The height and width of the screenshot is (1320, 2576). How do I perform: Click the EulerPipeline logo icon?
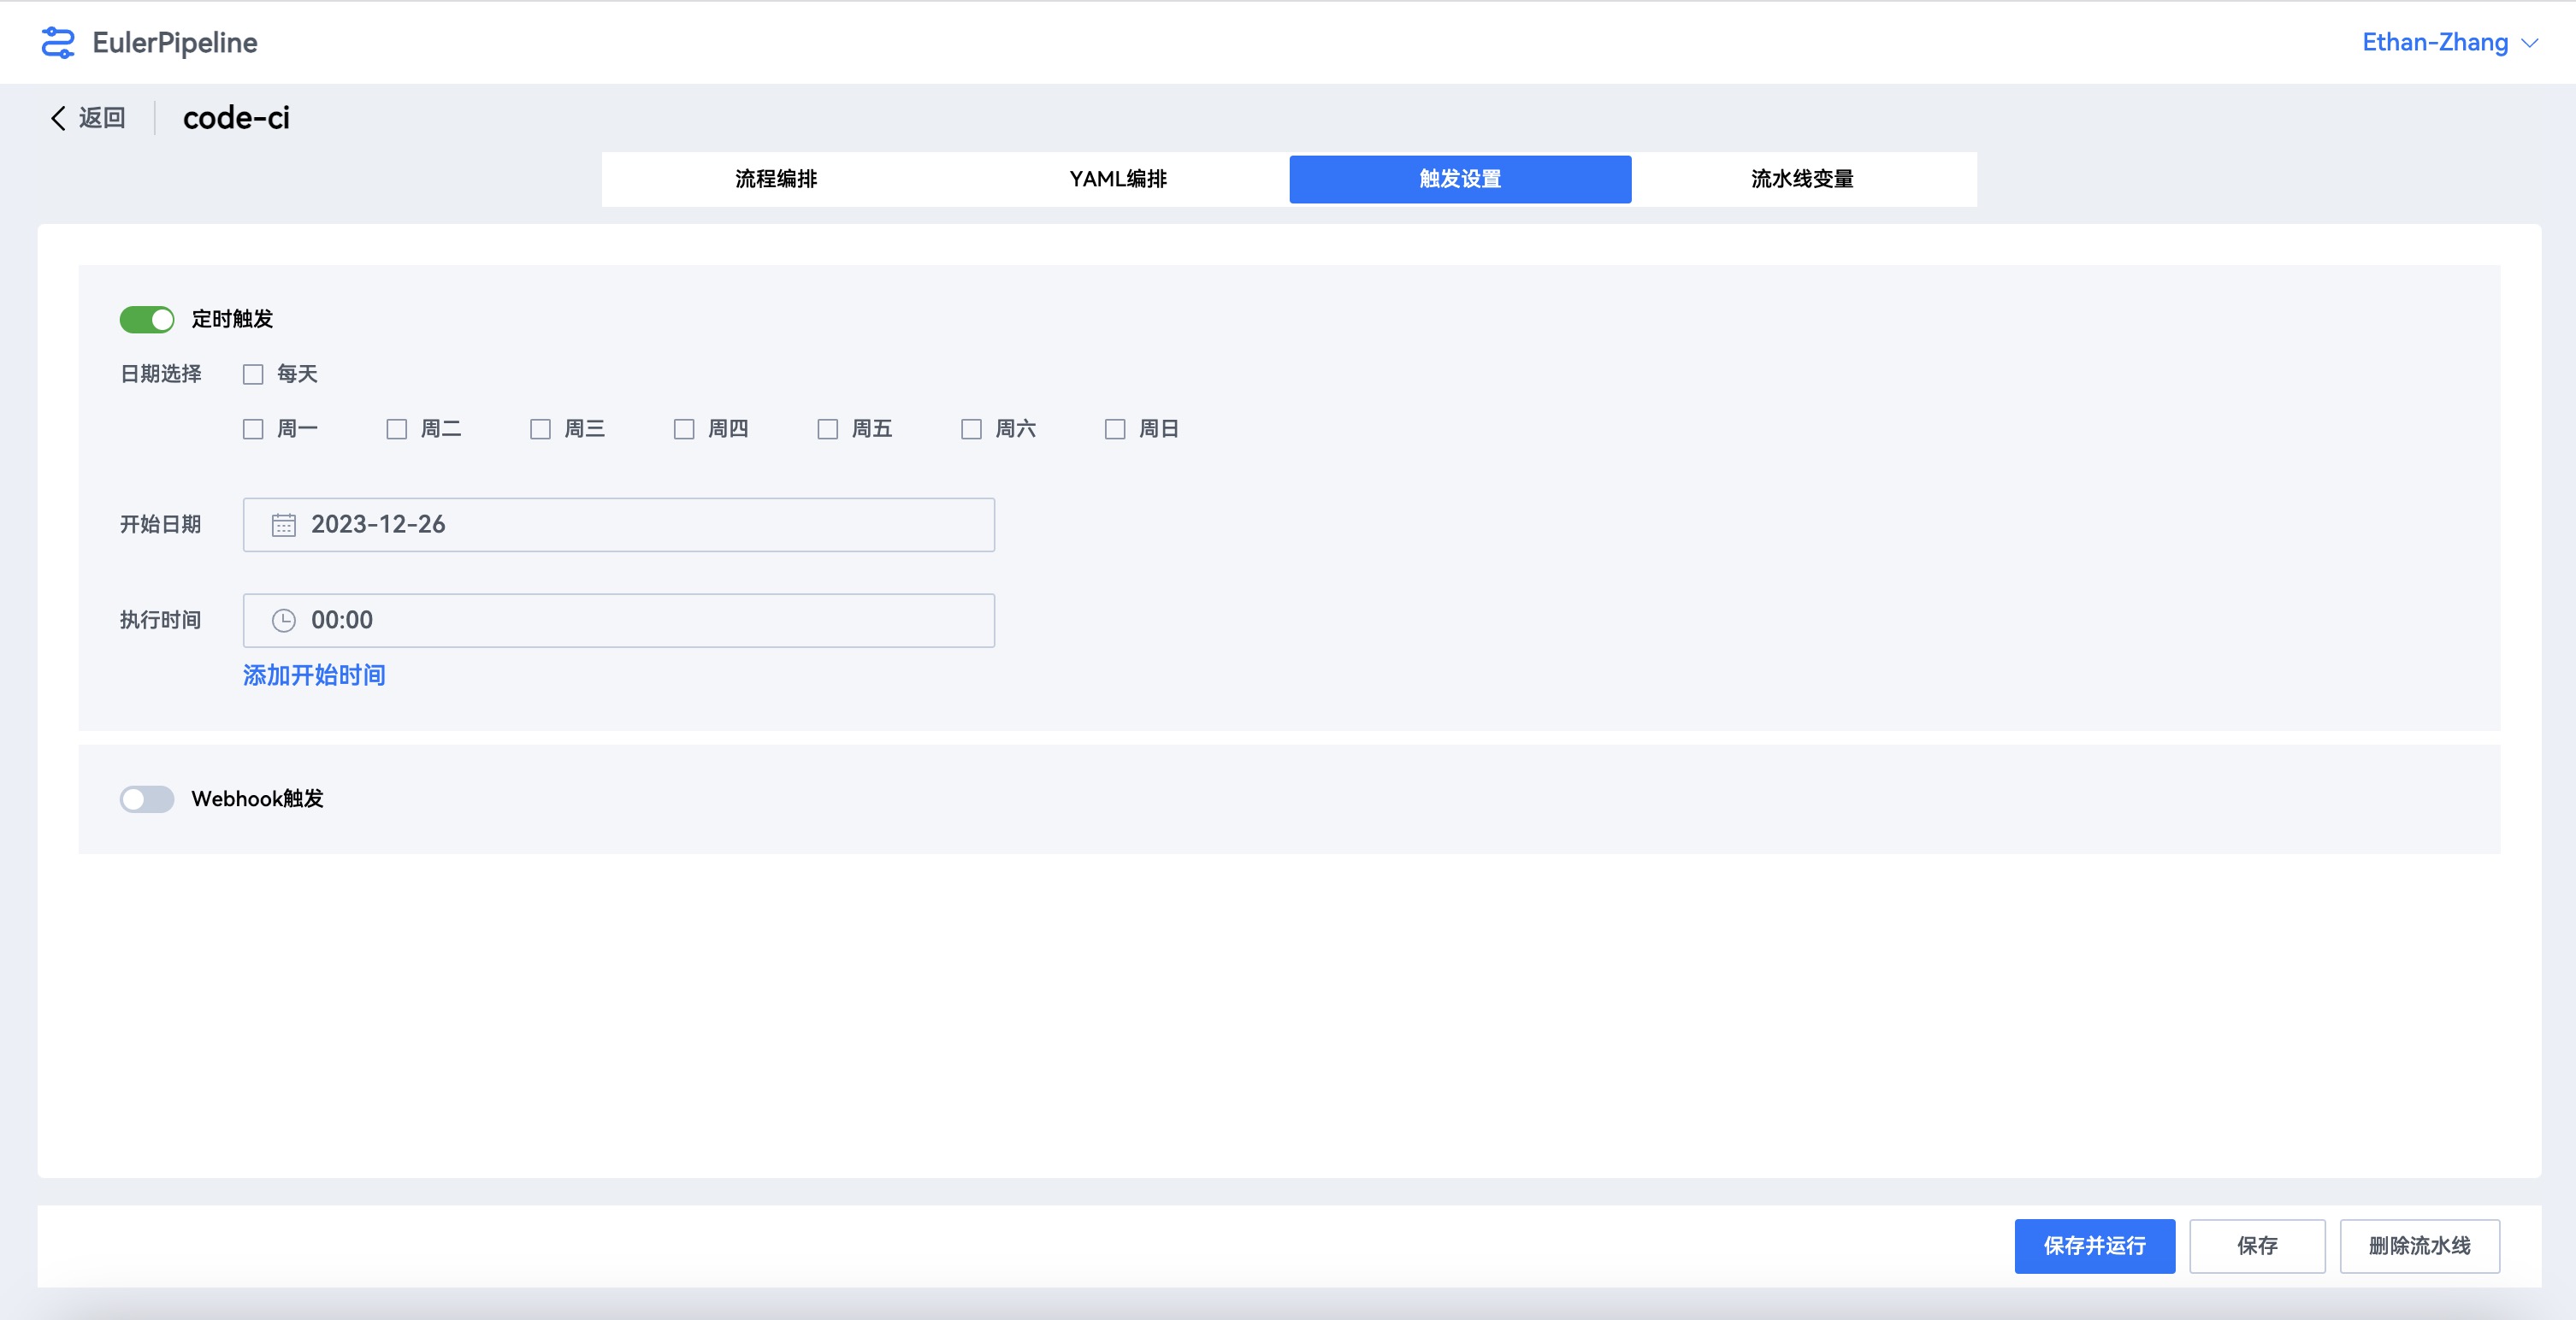pyautogui.click(x=58, y=42)
